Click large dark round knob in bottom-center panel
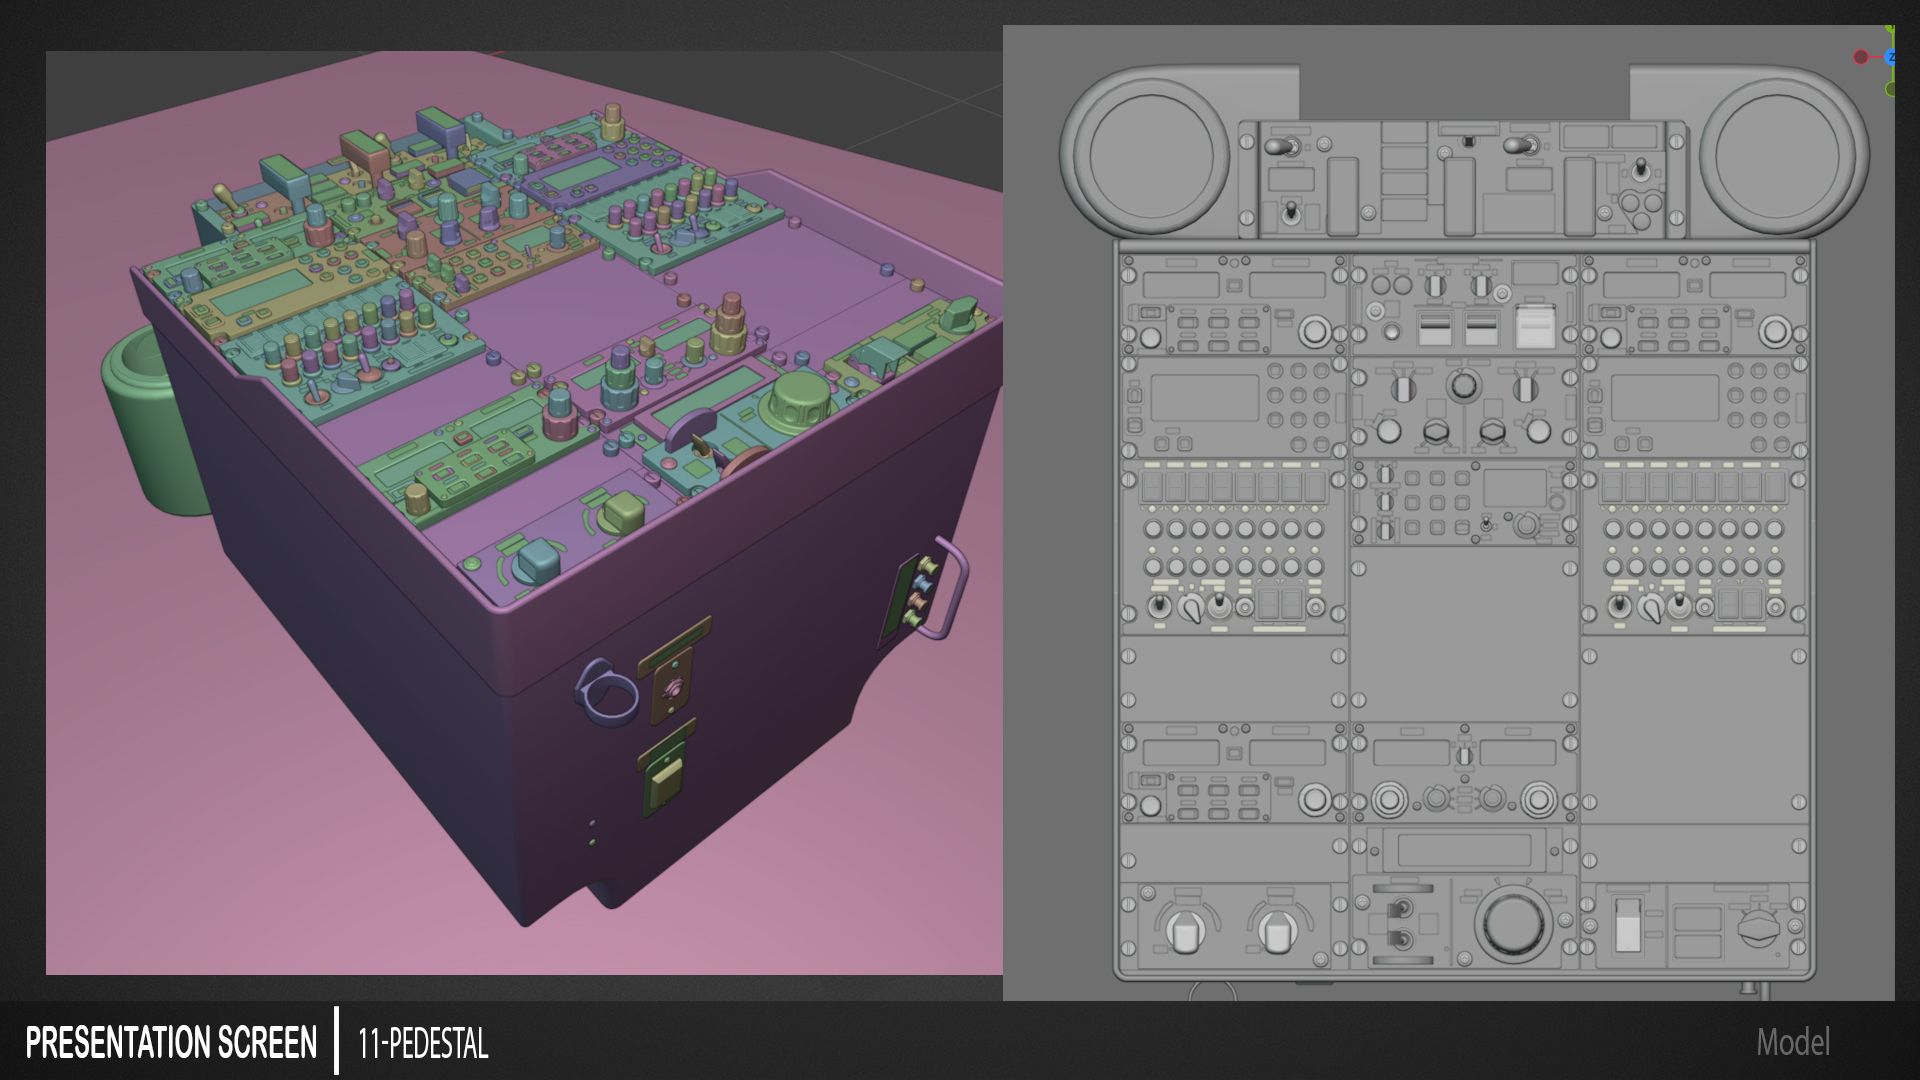 point(1513,924)
